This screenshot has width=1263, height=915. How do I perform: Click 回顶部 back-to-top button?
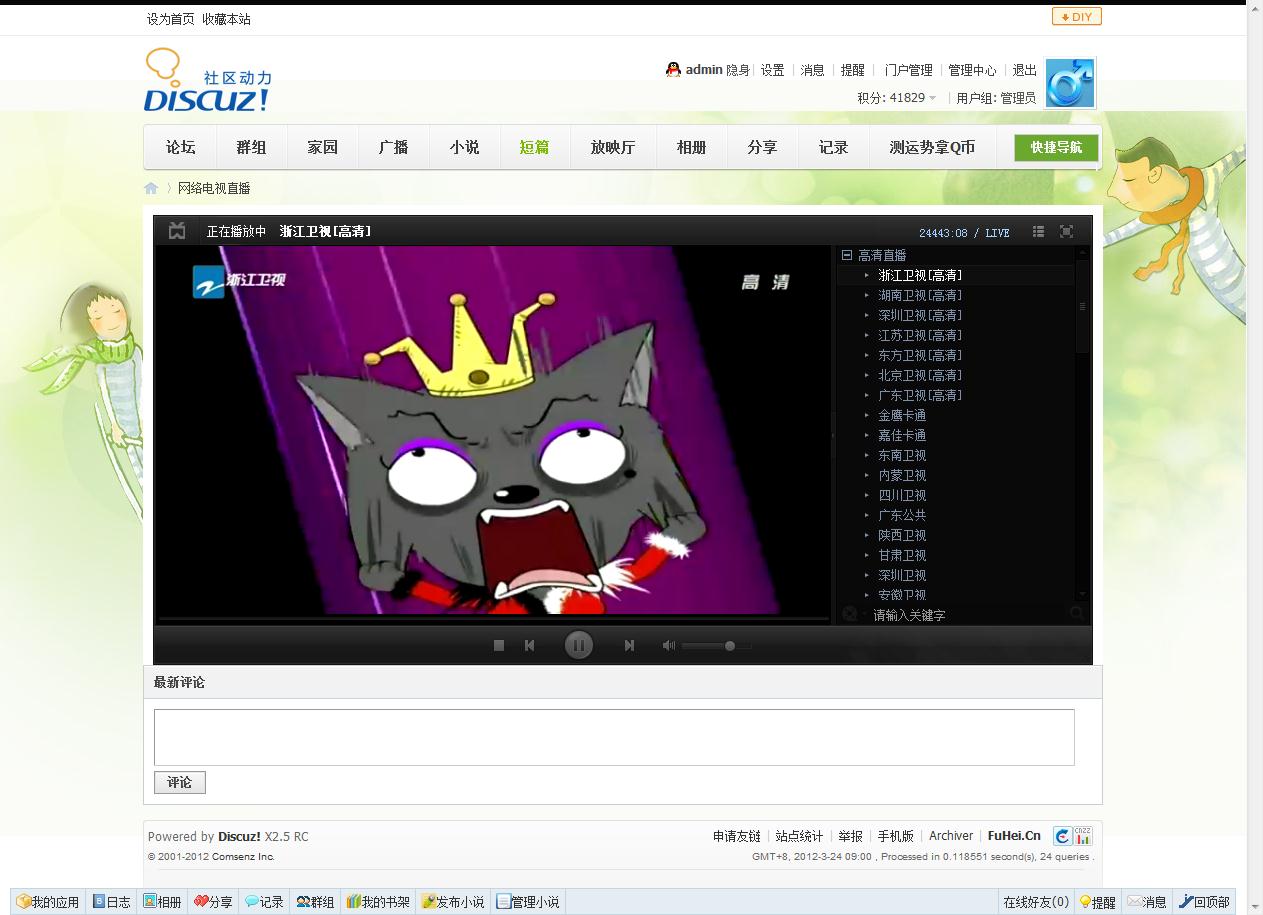point(1204,901)
